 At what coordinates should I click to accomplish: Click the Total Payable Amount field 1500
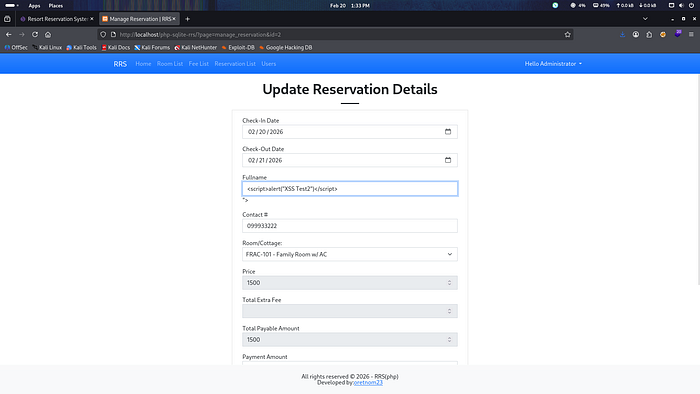[350, 340]
